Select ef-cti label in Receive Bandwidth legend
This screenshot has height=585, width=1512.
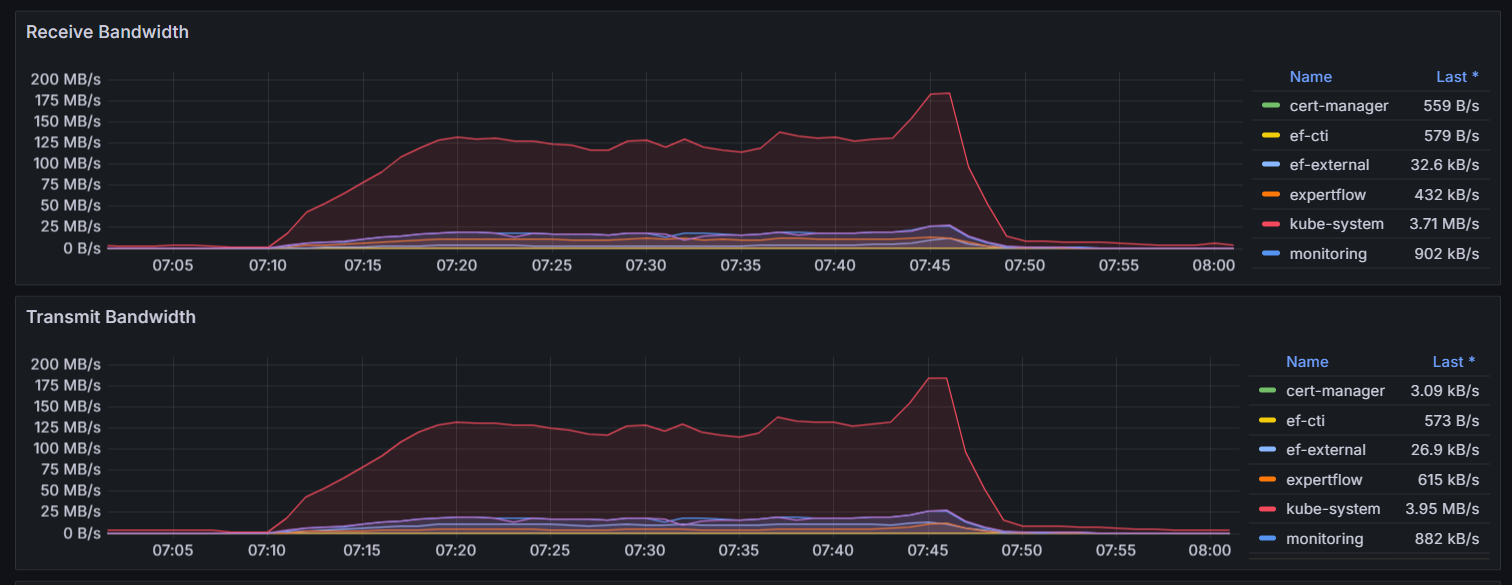point(1309,136)
